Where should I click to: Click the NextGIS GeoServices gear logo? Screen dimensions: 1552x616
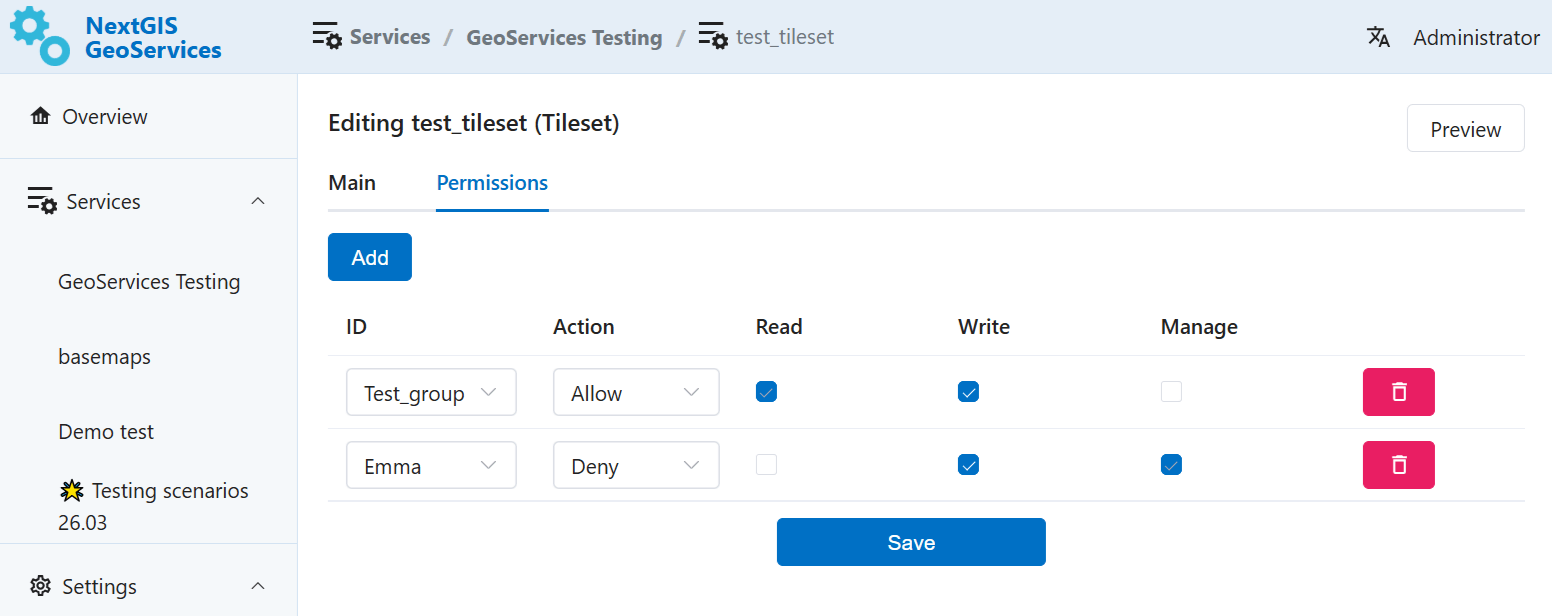pyautogui.click(x=40, y=36)
